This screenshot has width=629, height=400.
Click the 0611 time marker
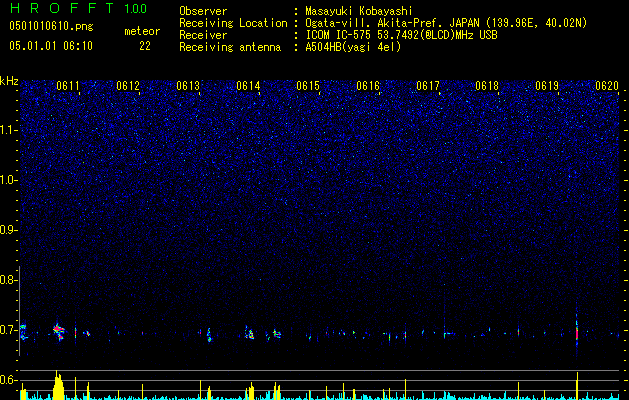tap(68, 86)
